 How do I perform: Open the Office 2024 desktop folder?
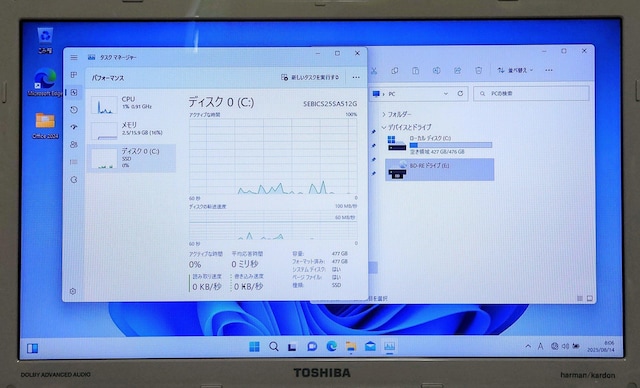[45, 126]
